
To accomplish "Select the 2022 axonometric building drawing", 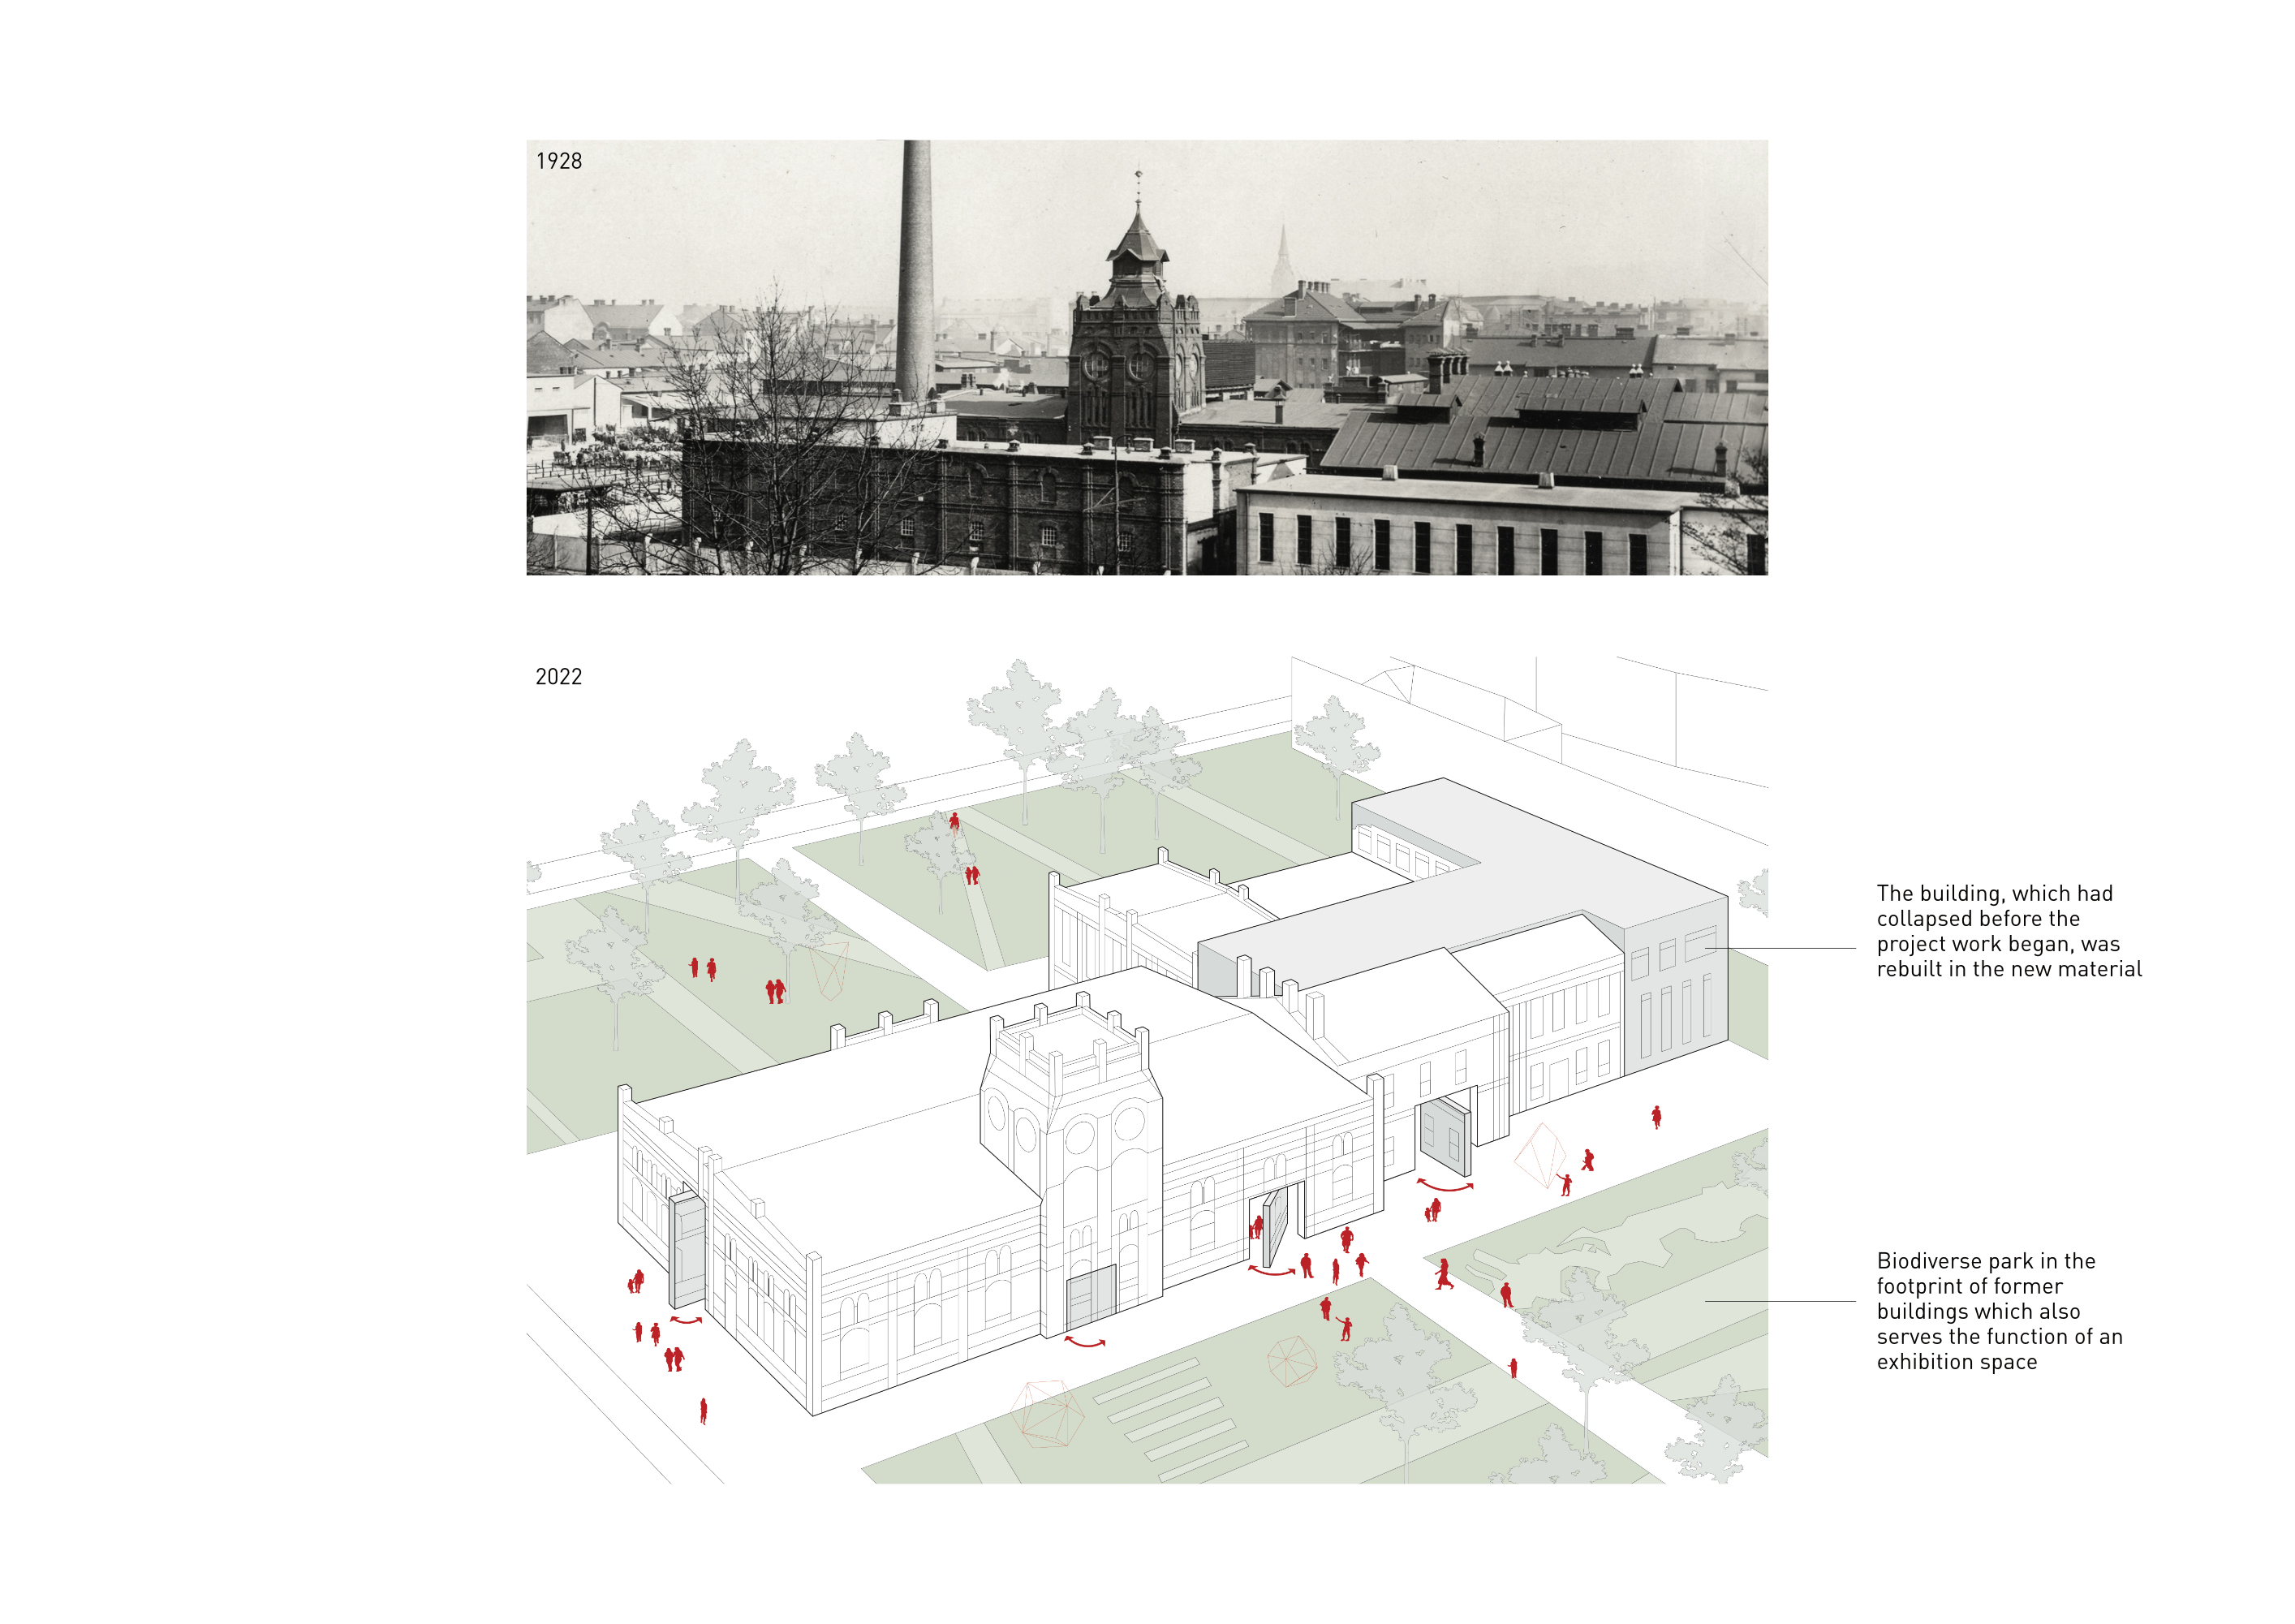I will [1147, 1070].
